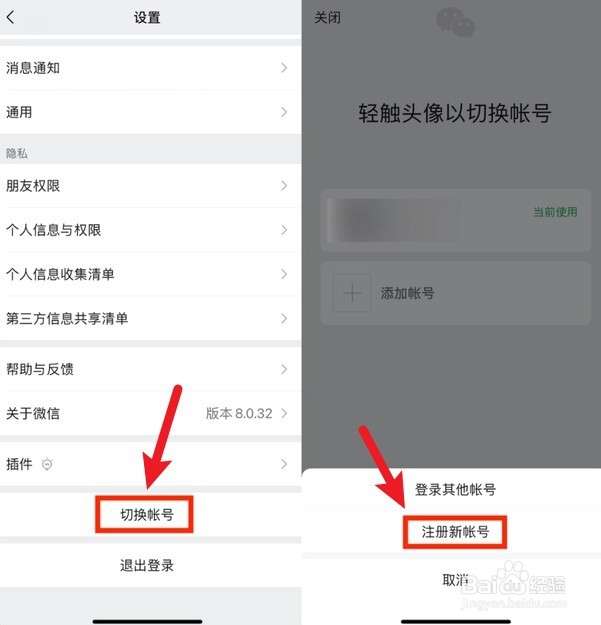
Task: Open 第三方信息共享清单 row
Action: pos(150,318)
